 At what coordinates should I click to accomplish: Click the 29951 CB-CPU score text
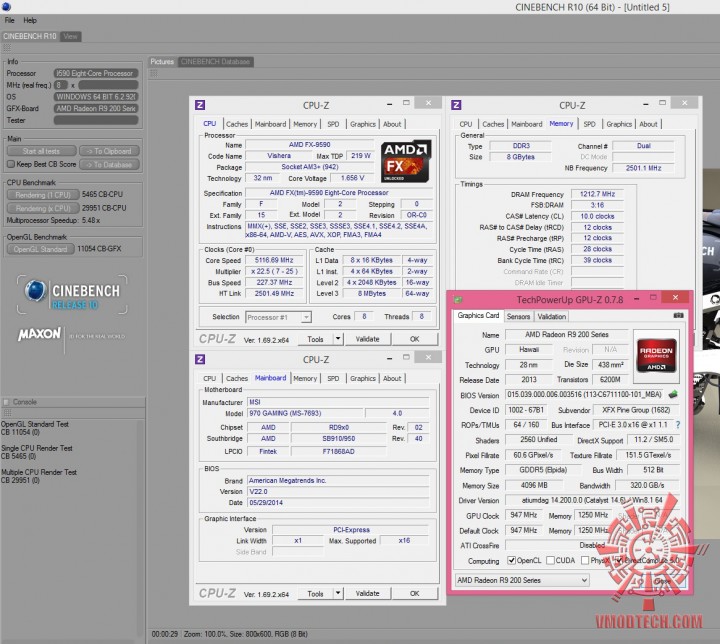pyautogui.click(x=104, y=208)
